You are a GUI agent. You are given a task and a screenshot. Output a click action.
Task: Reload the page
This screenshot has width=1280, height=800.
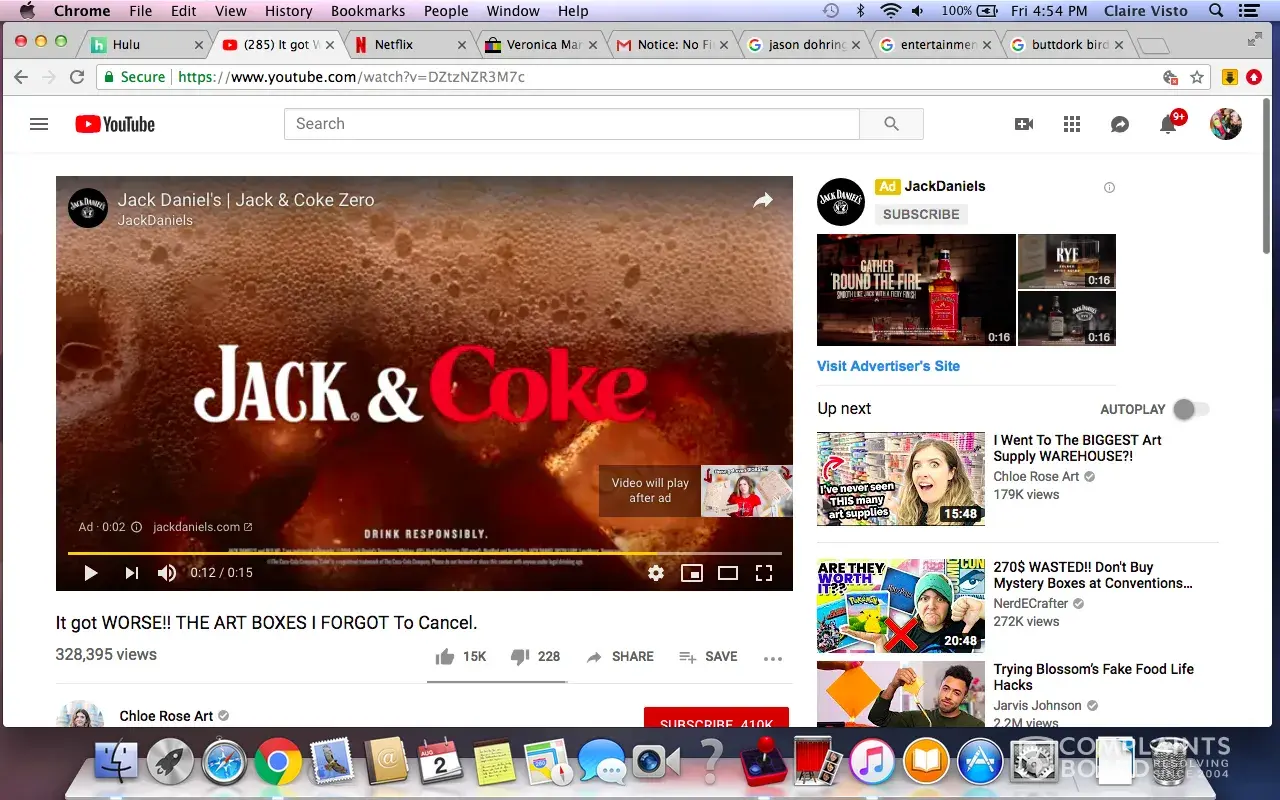pyautogui.click(x=77, y=77)
